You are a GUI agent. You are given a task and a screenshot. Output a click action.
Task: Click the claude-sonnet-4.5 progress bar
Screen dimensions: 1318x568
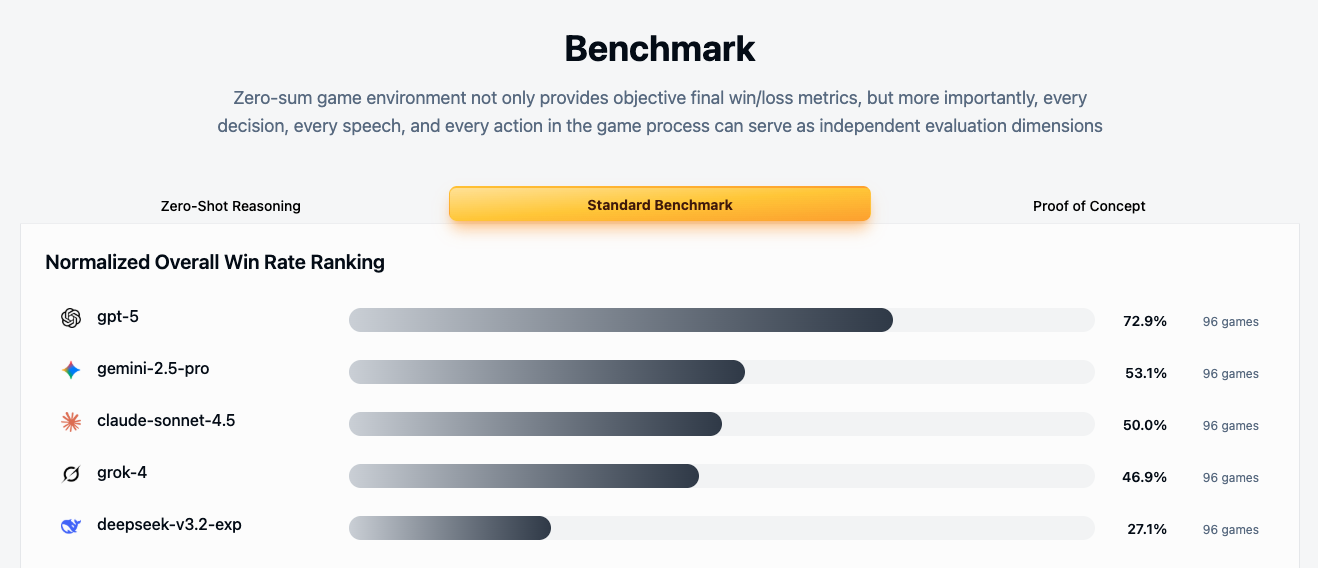click(535, 424)
